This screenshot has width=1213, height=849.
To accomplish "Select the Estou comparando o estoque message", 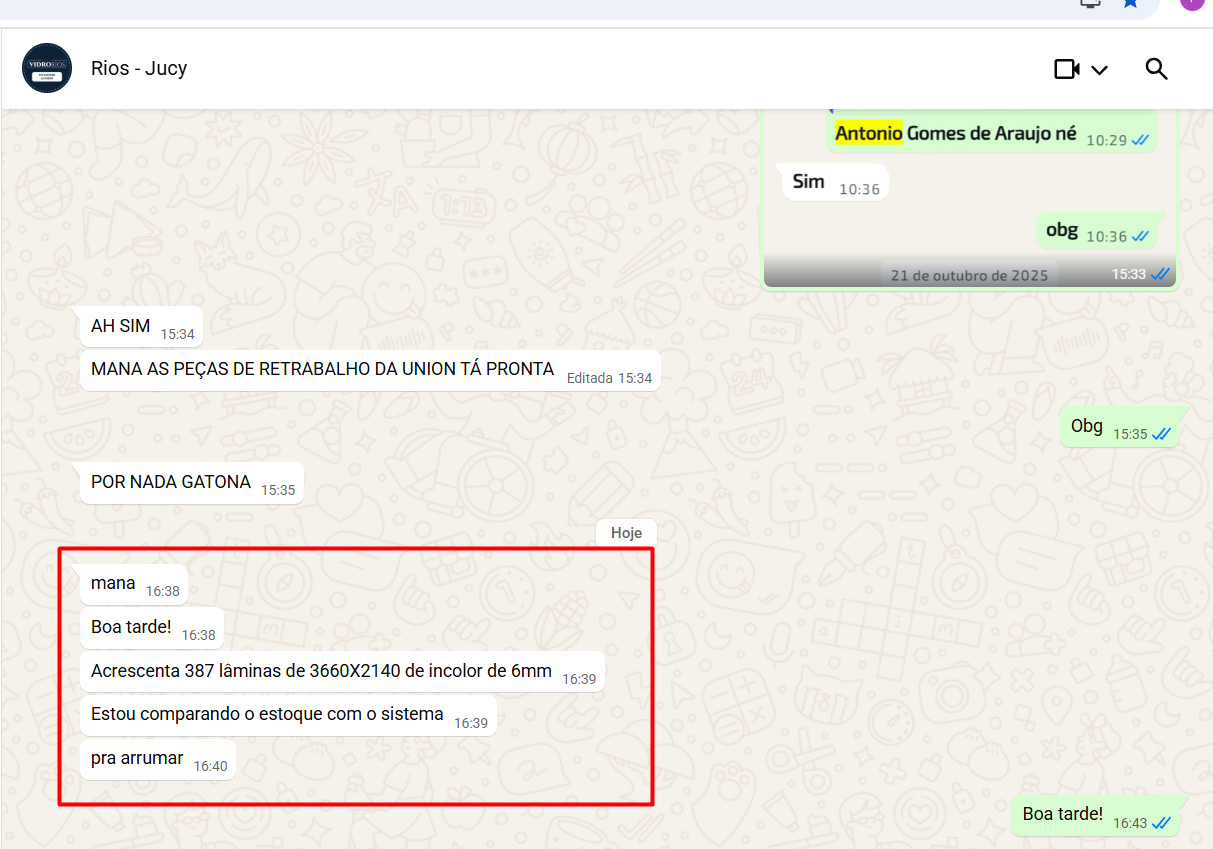I will click(x=267, y=714).
